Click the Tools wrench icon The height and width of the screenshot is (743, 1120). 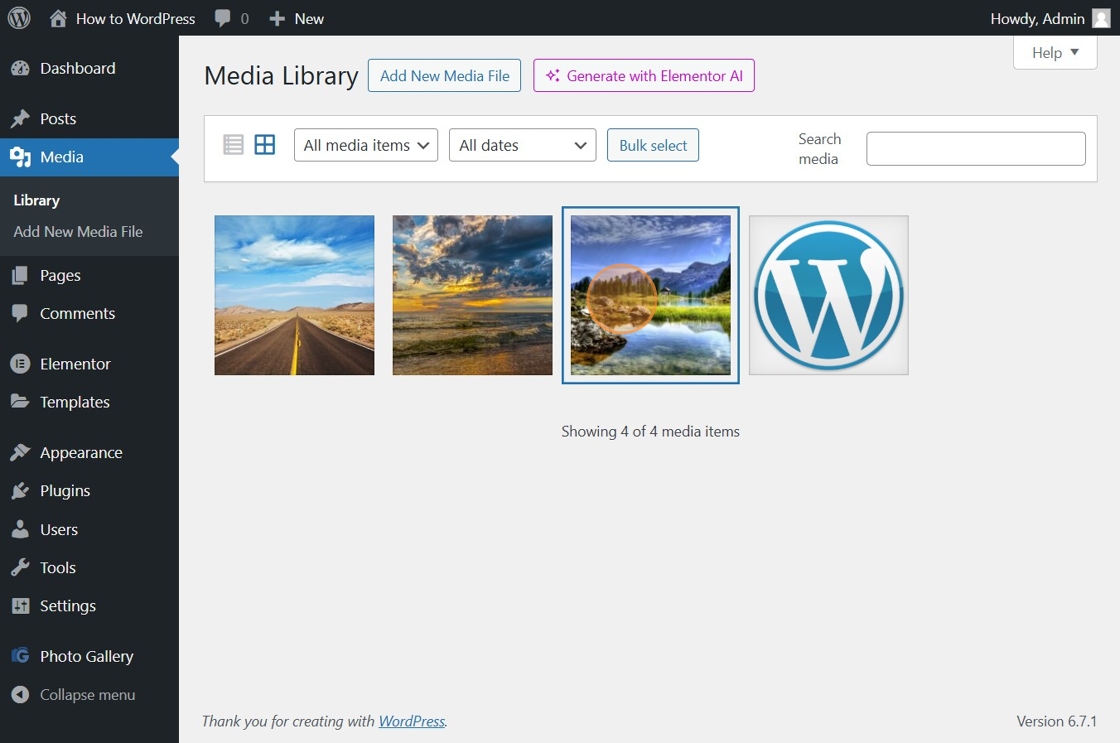(20, 567)
